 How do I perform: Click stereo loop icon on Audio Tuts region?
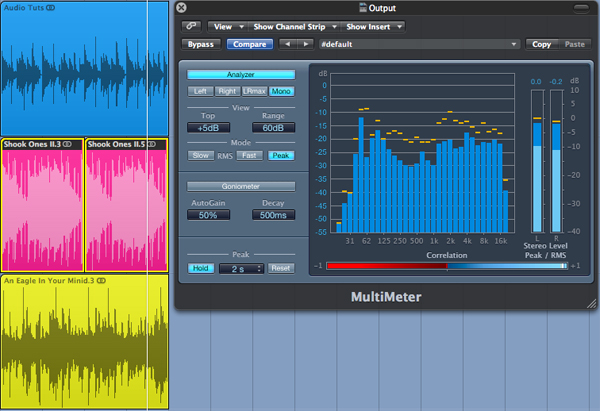[x=51, y=8]
